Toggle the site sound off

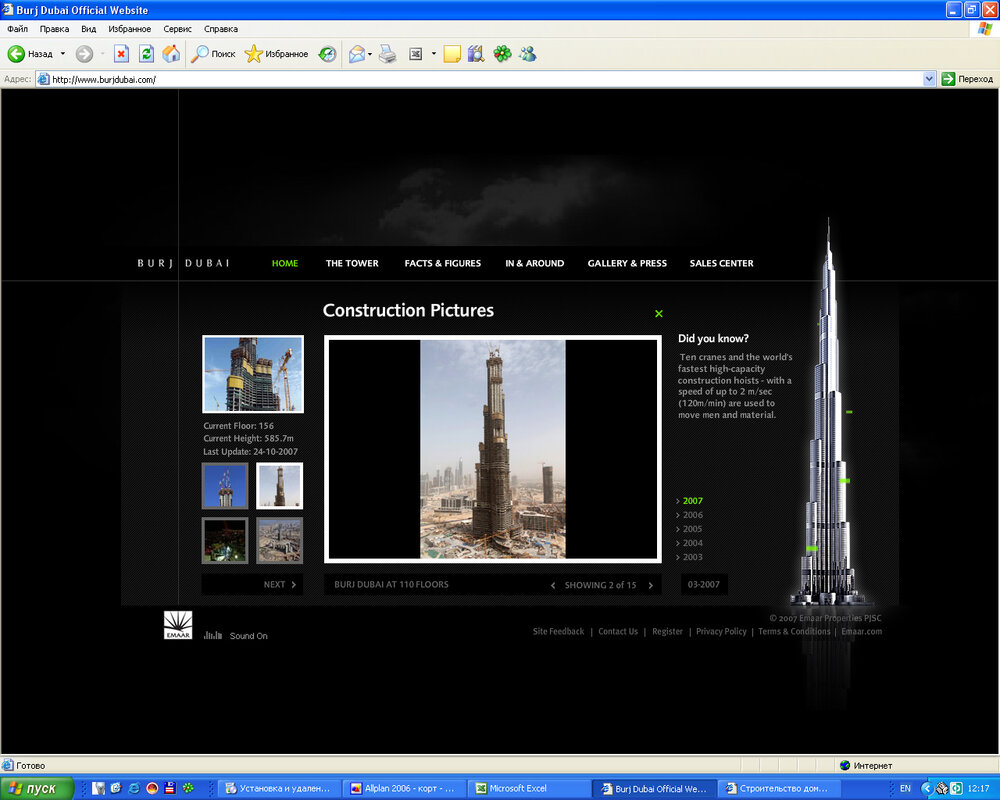pyautogui.click(x=247, y=636)
